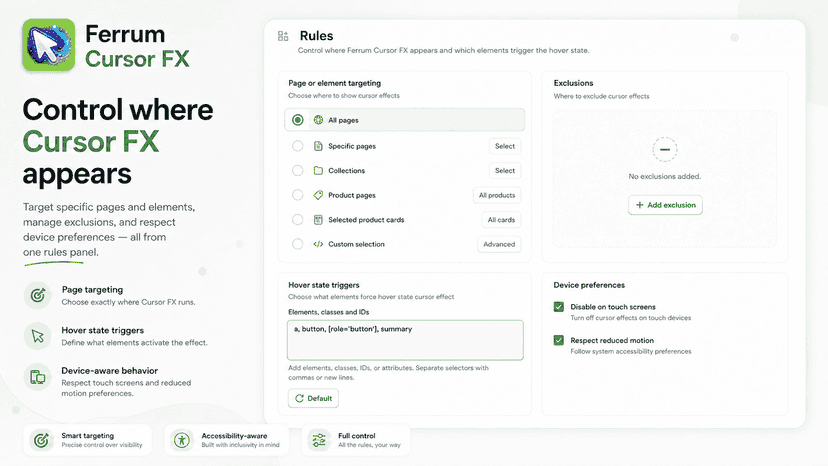Screen dimensions: 828x466
Task: Click the tag icon beside Product pages
Action: [x=318, y=195]
